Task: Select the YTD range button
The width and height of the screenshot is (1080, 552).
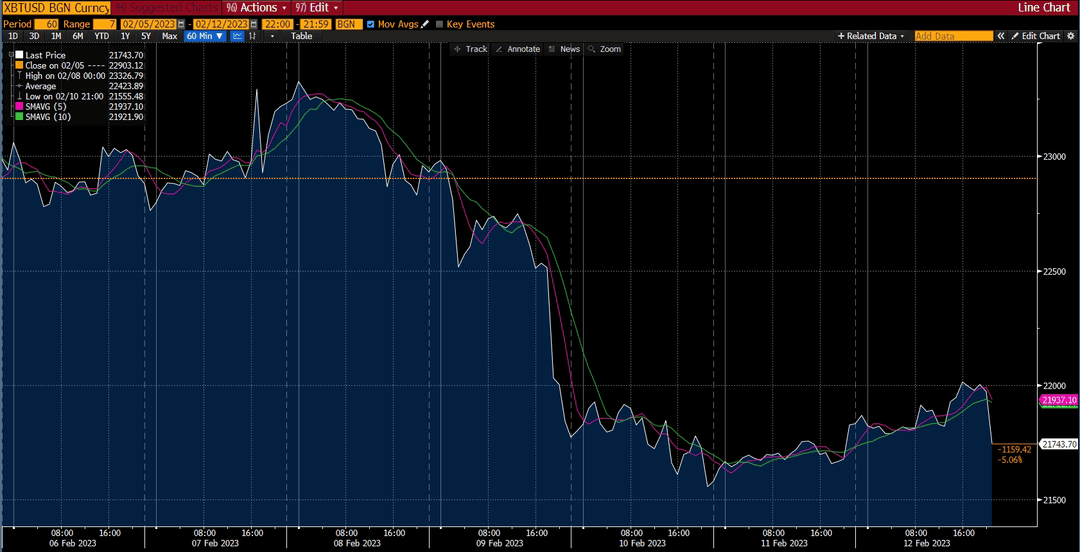Action: [x=101, y=36]
